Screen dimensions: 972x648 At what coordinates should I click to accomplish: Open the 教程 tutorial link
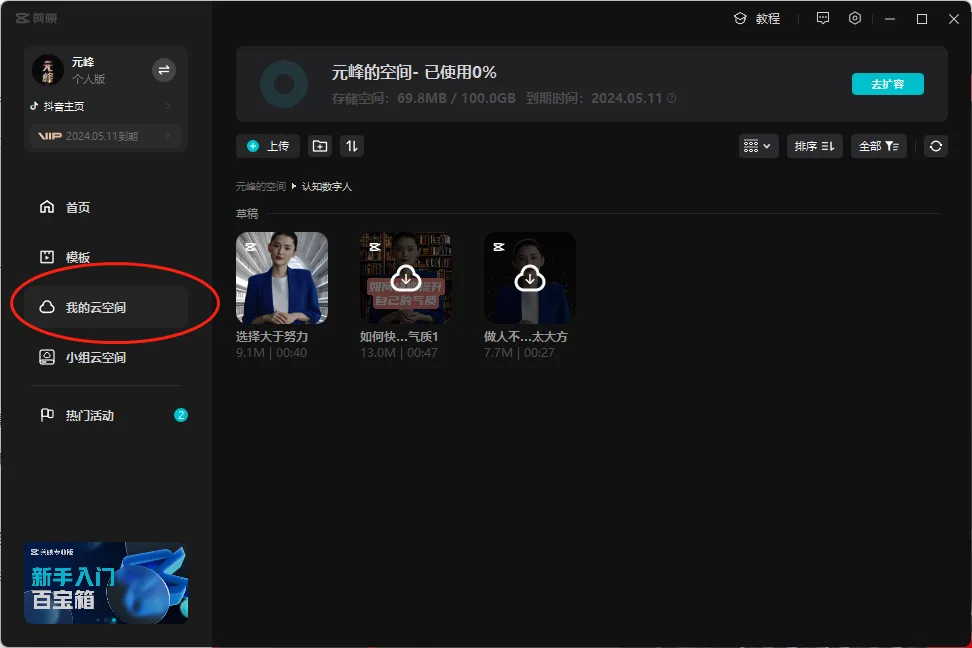[756, 19]
